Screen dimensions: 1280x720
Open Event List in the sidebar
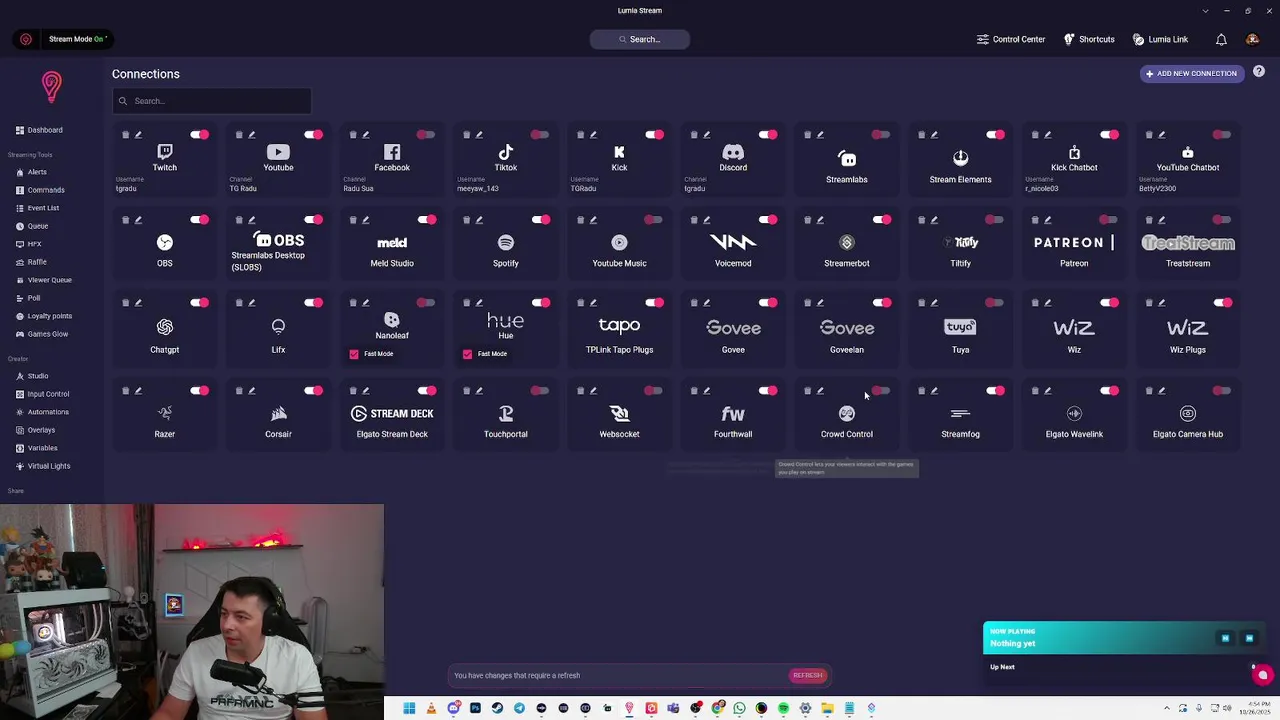pyautogui.click(x=37, y=208)
